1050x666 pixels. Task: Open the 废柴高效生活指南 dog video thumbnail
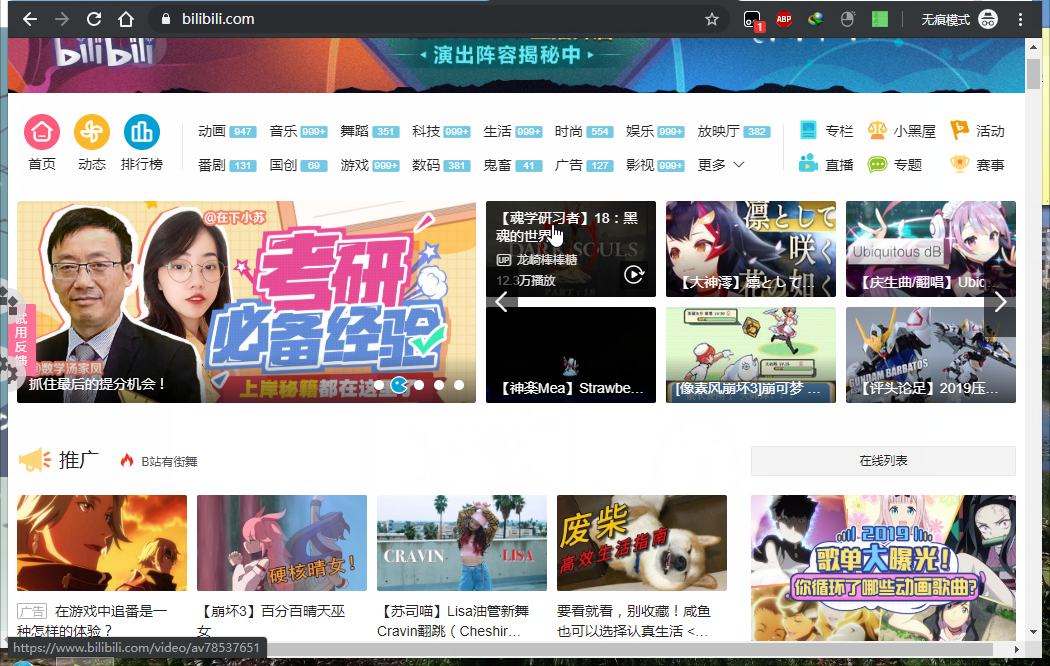tap(641, 543)
